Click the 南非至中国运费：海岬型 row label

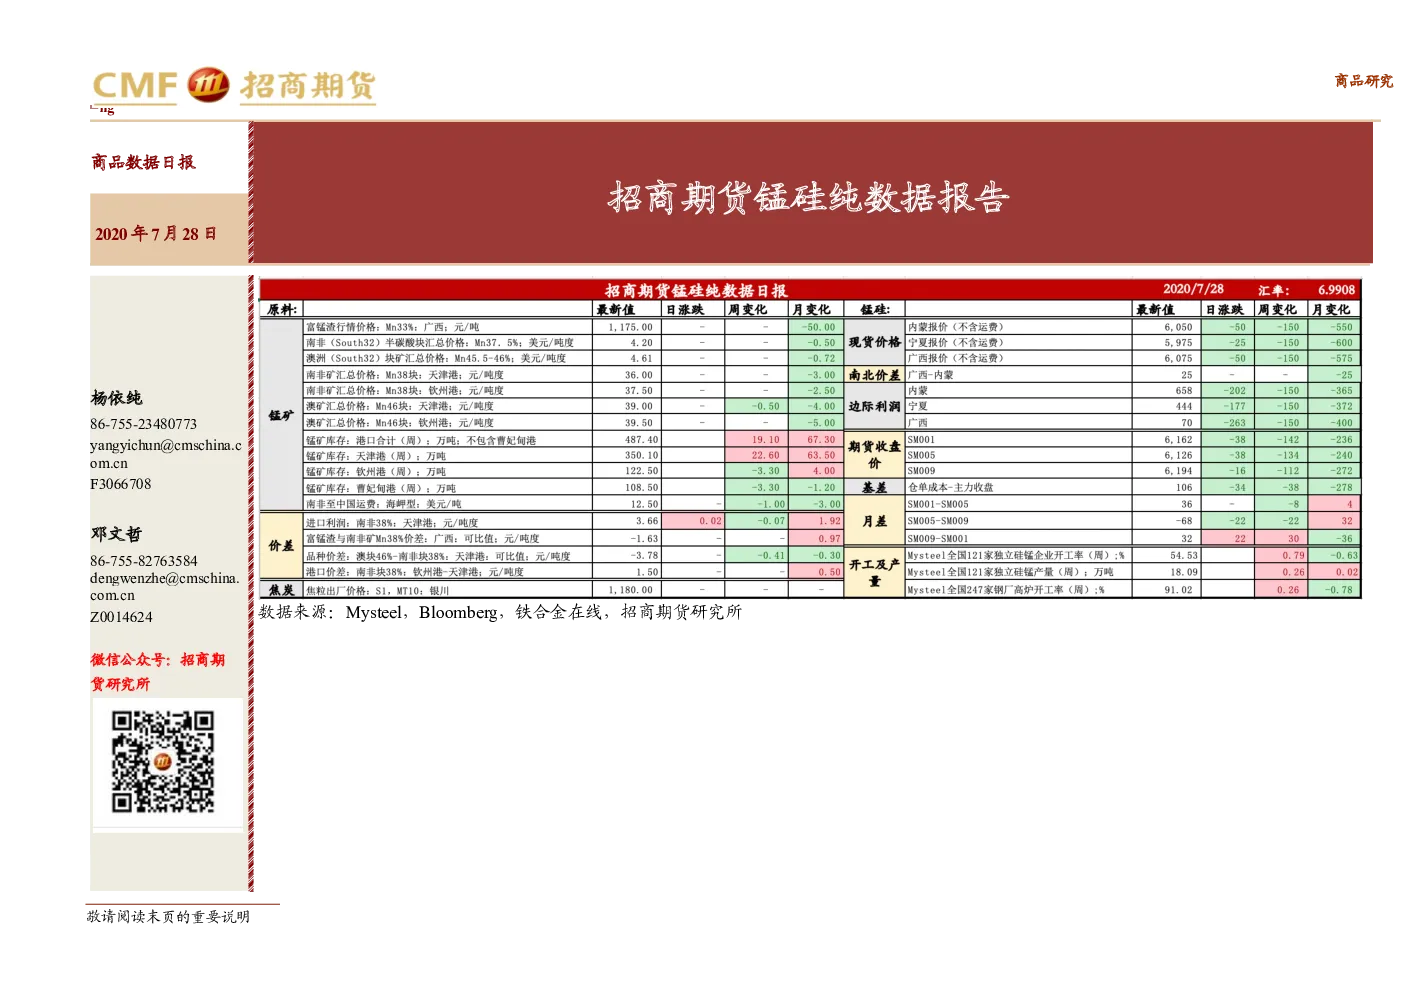pyautogui.click(x=384, y=504)
